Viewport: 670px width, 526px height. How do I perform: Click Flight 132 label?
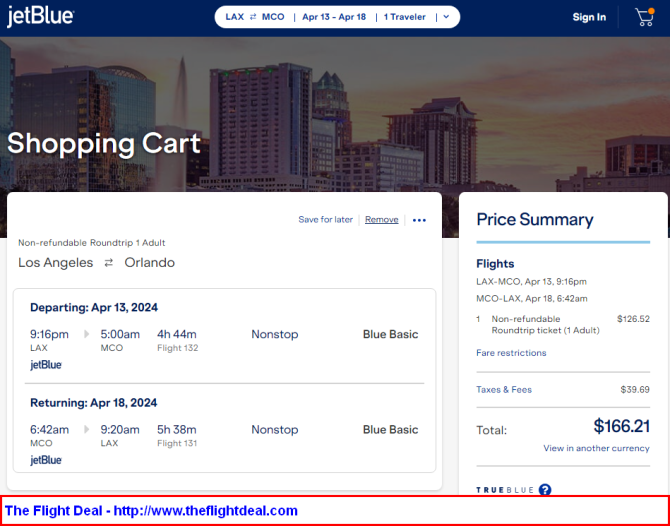coord(178,348)
